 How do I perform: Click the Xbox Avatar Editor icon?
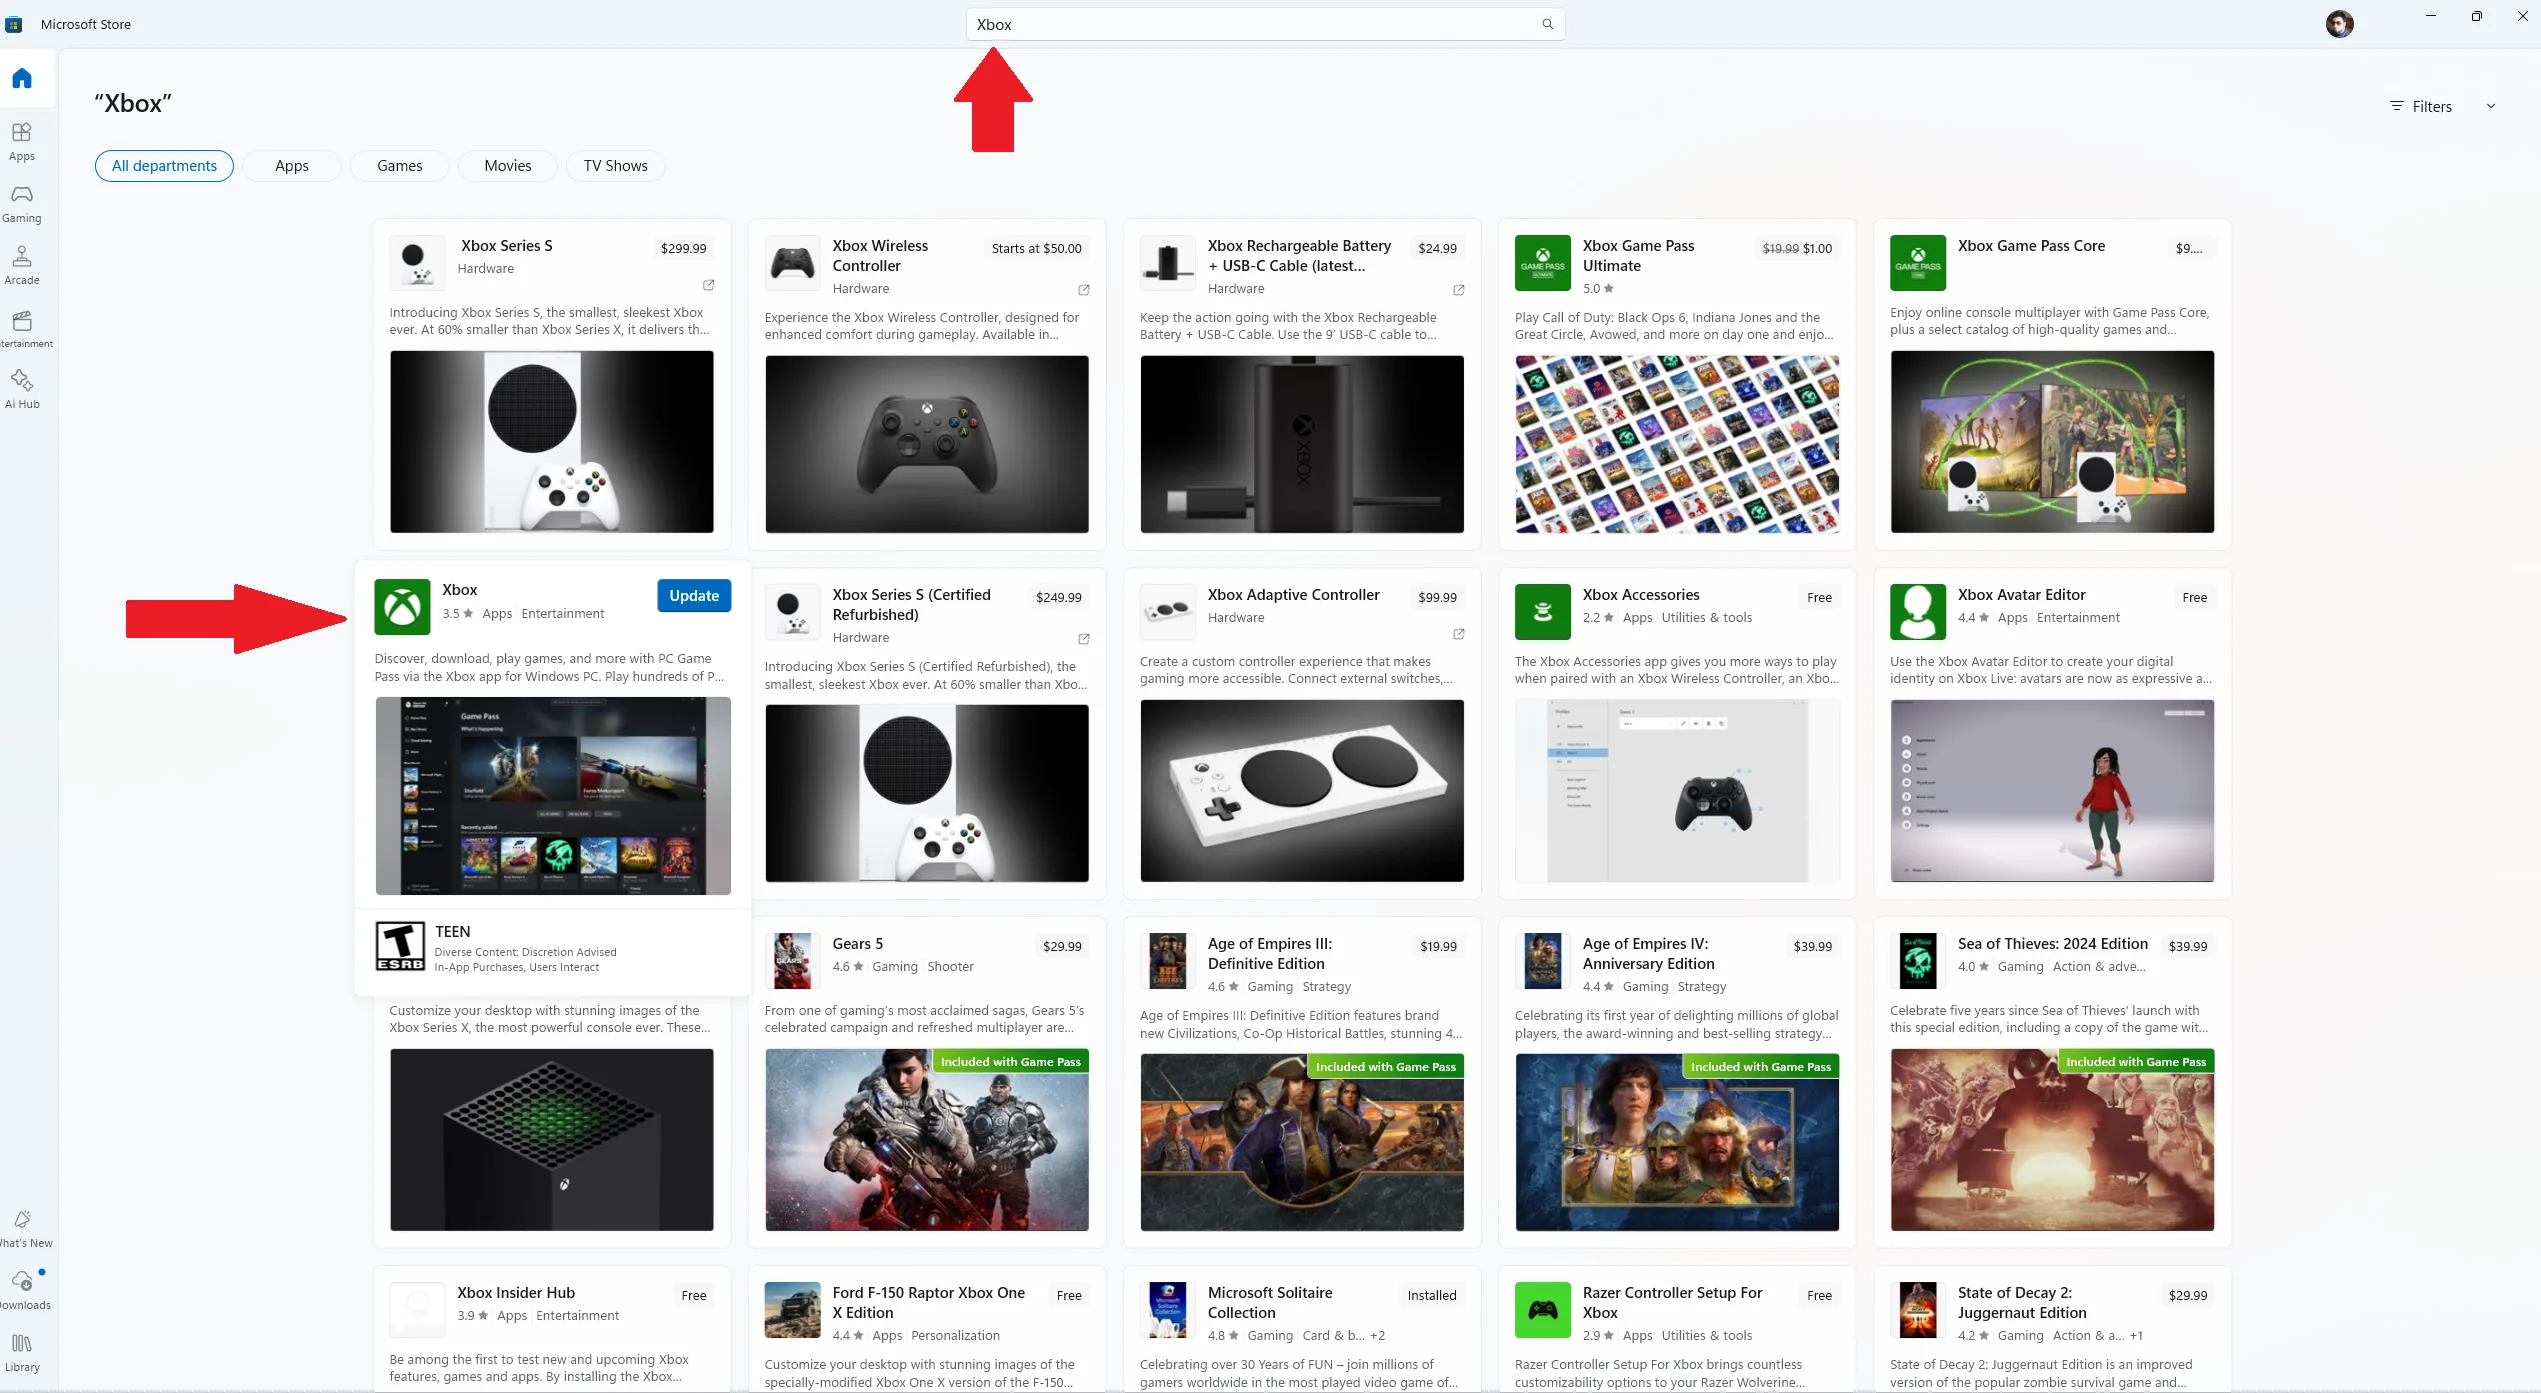(x=1917, y=611)
